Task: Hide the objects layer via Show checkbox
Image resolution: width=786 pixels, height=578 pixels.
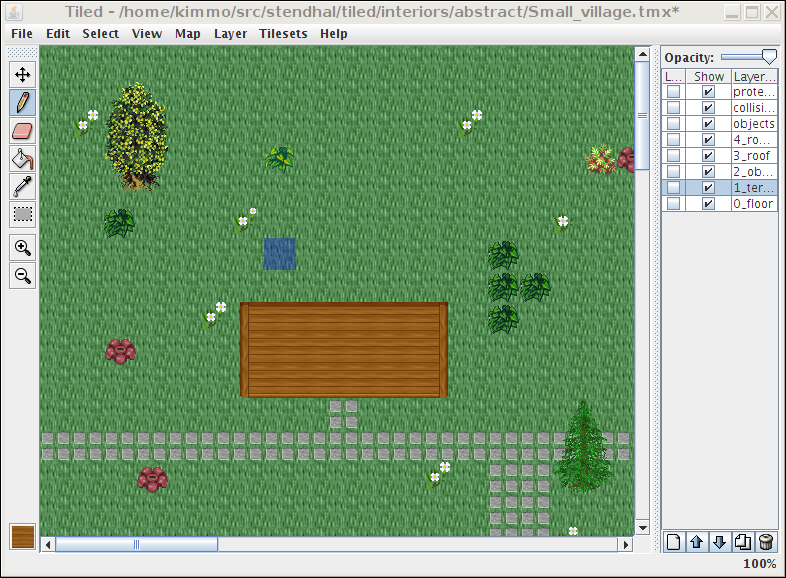Action: (708, 124)
